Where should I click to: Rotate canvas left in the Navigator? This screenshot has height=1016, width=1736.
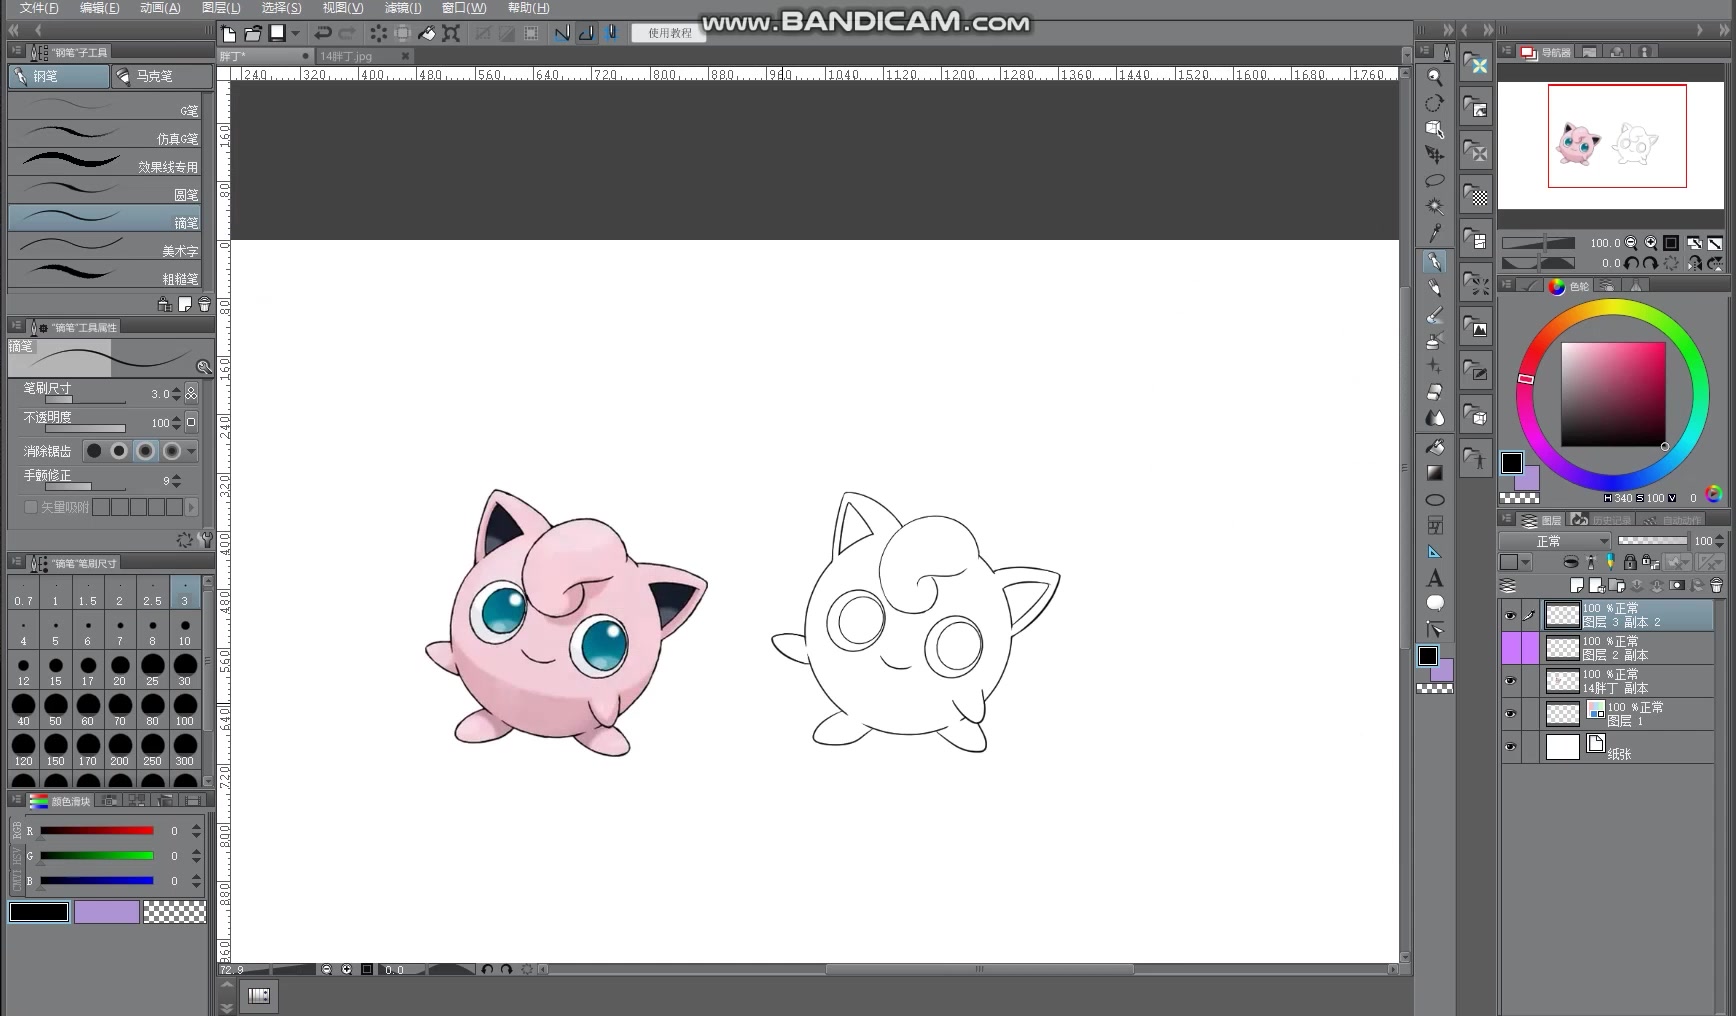click(1631, 263)
